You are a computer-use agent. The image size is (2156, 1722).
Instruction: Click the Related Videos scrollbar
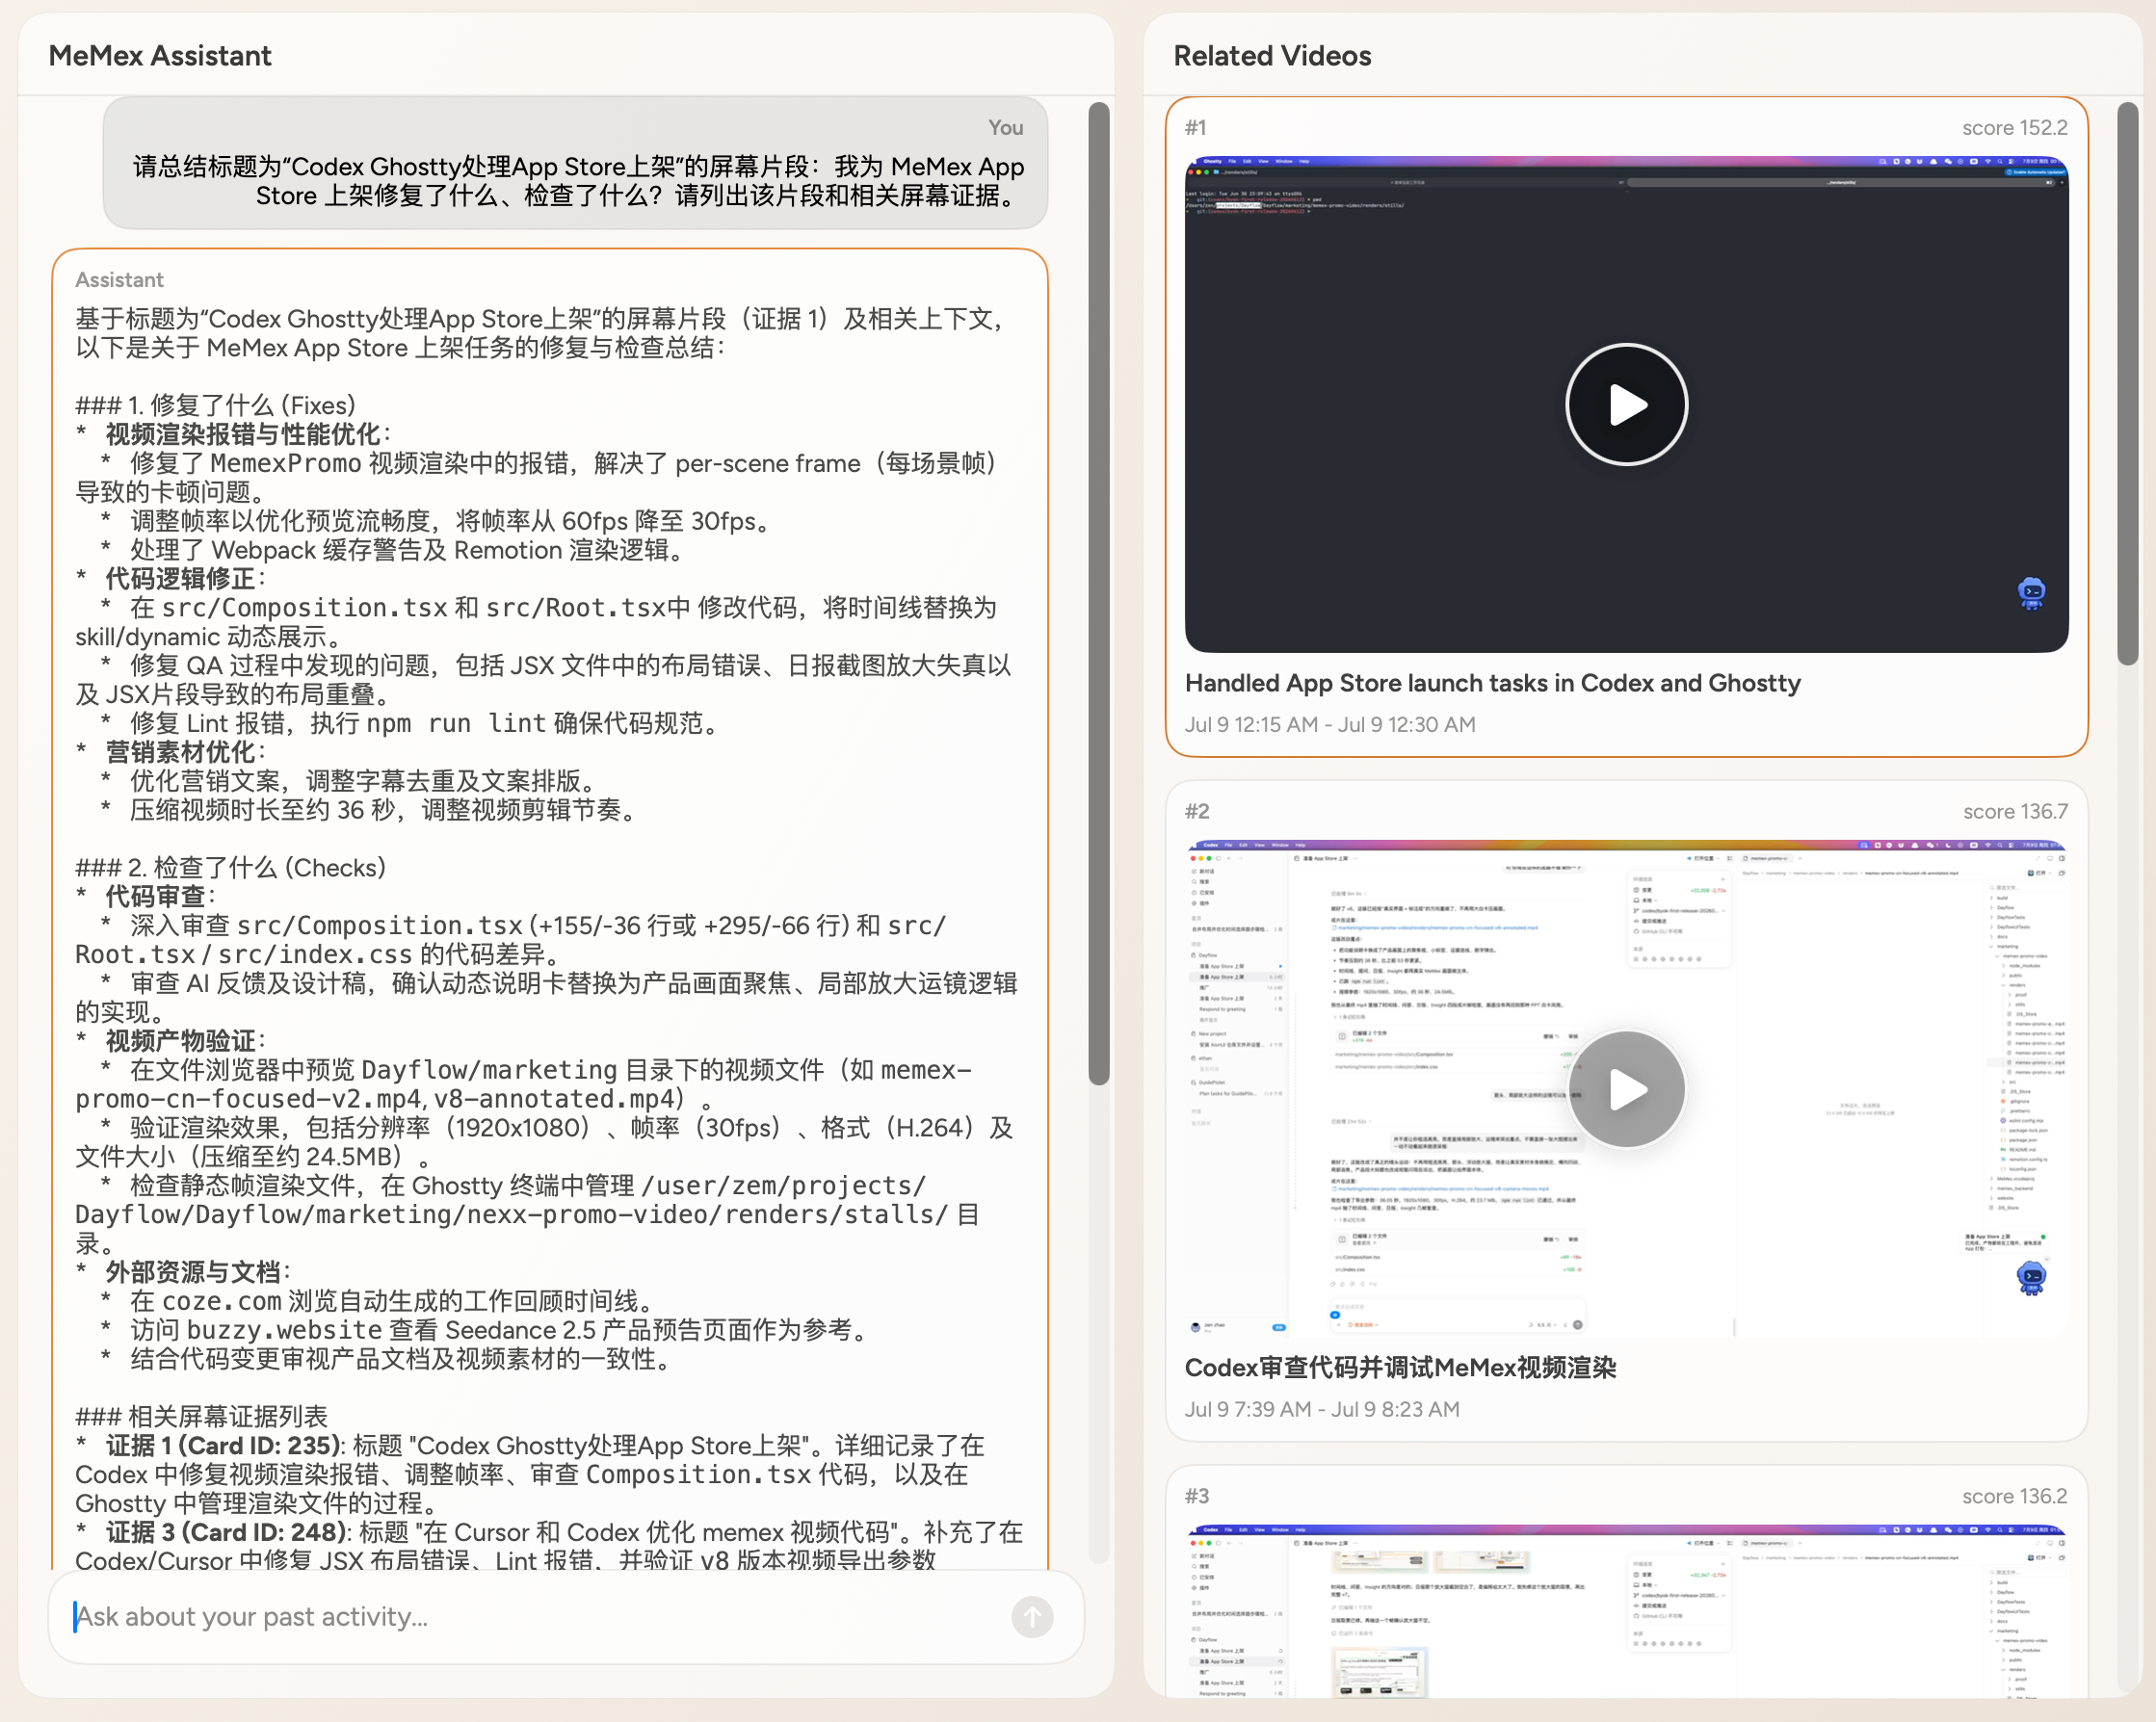pos(2128,383)
